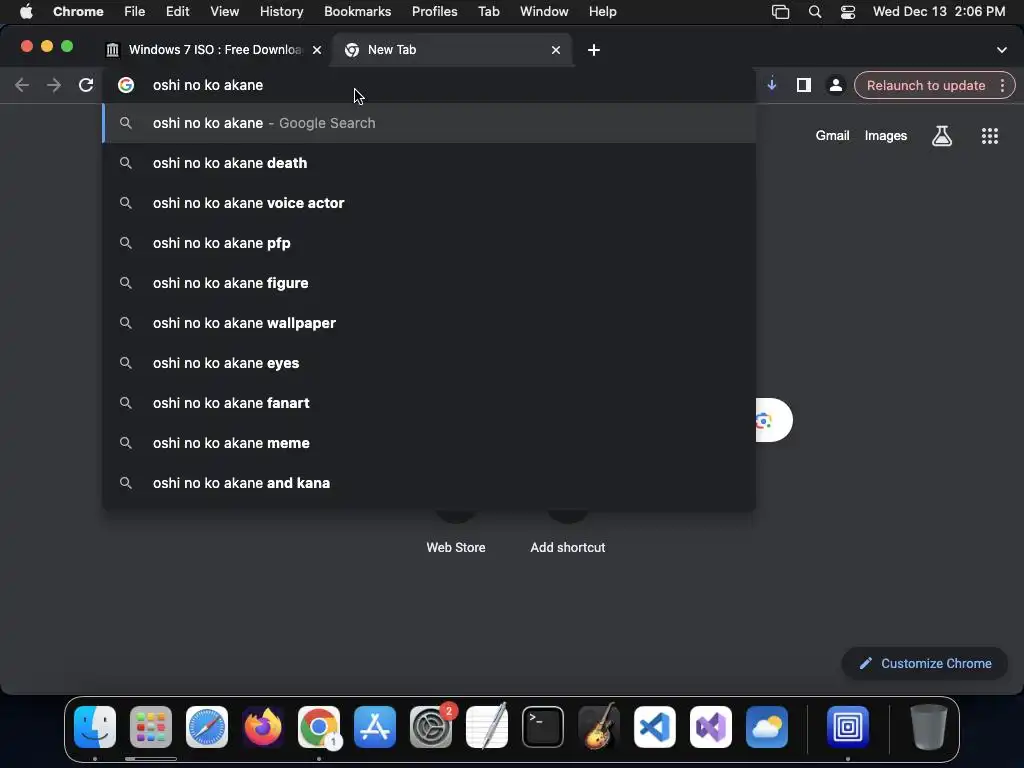Open Spotlight search in menu bar
Image resolution: width=1024 pixels, height=768 pixels.
click(815, 12)
